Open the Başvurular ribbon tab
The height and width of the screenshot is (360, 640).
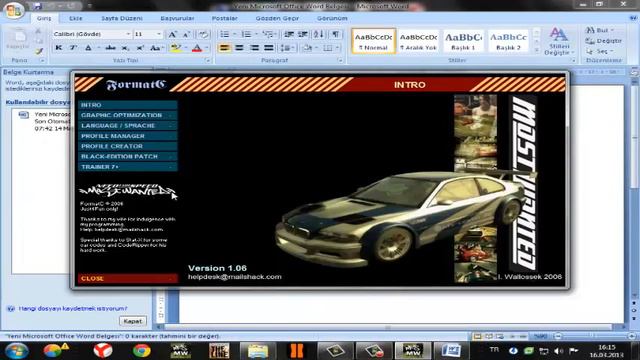(x=177, y=18)
